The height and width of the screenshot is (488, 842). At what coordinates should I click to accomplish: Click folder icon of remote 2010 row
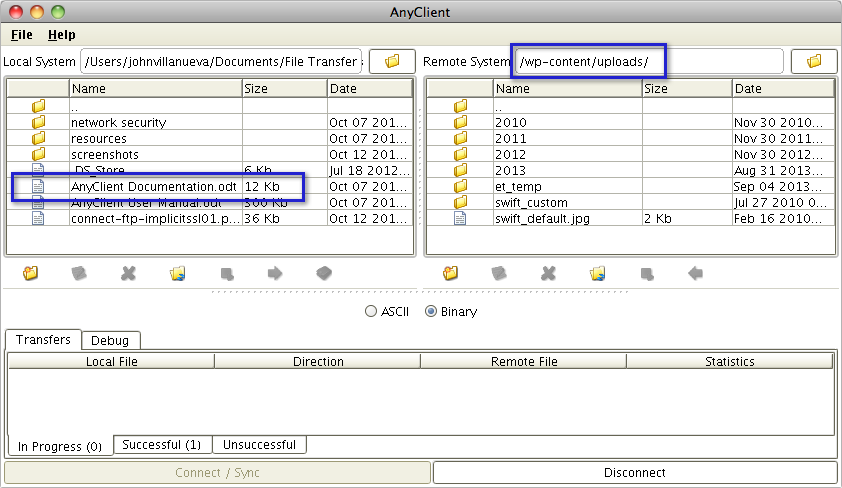click(460, 122)
